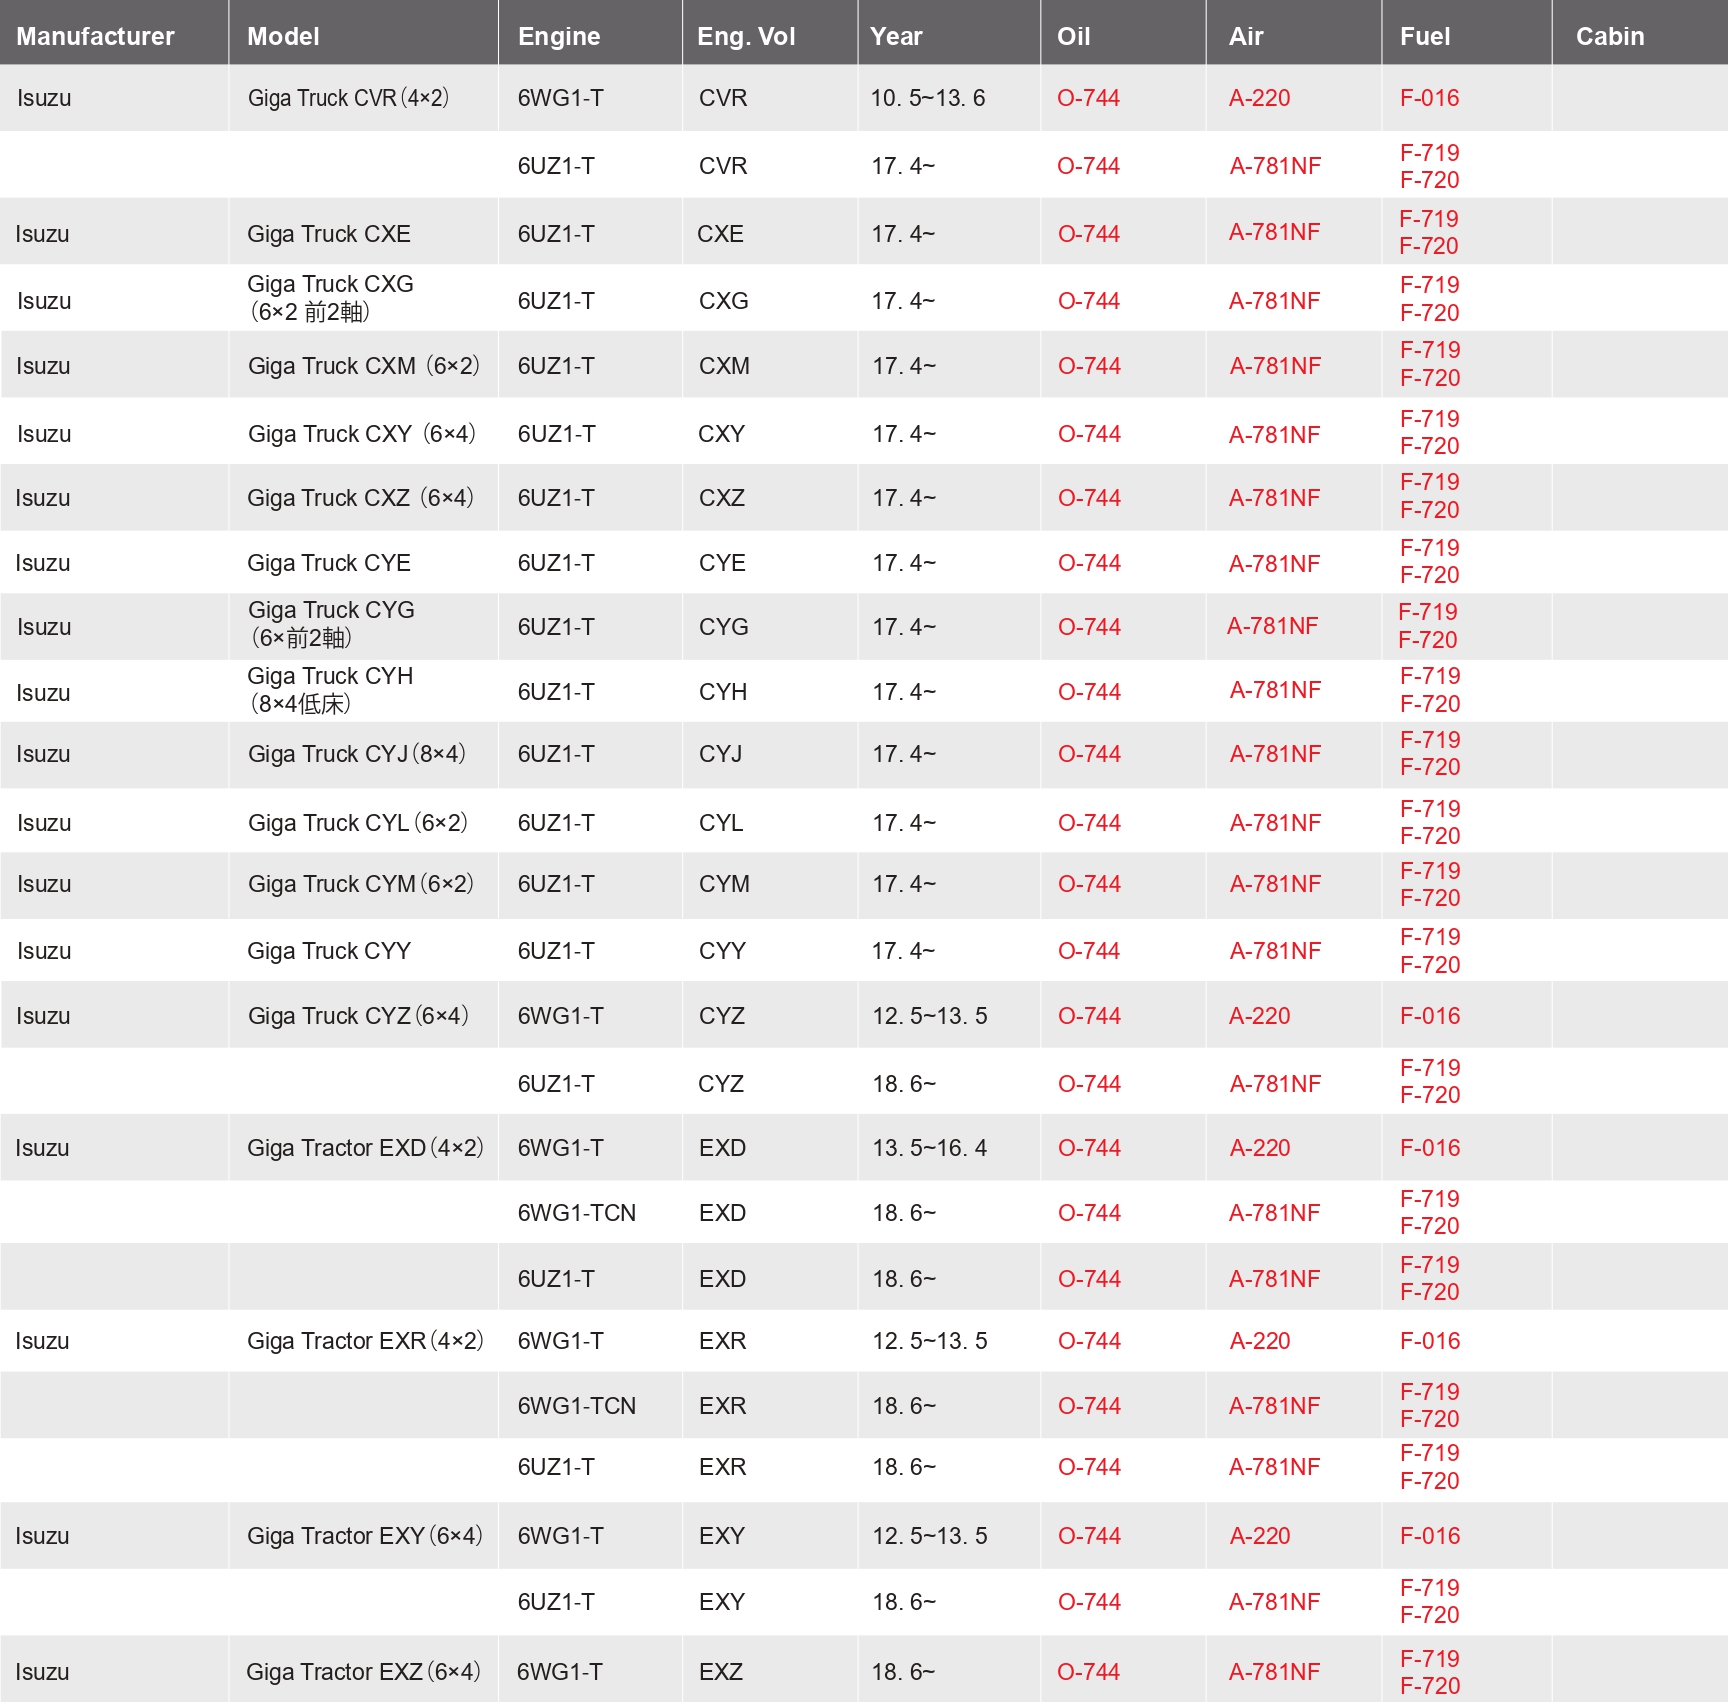Click F-016 fuel filter in CVR row
The height and width of the screenshot is (1702, 1728).
(1430, 98)
